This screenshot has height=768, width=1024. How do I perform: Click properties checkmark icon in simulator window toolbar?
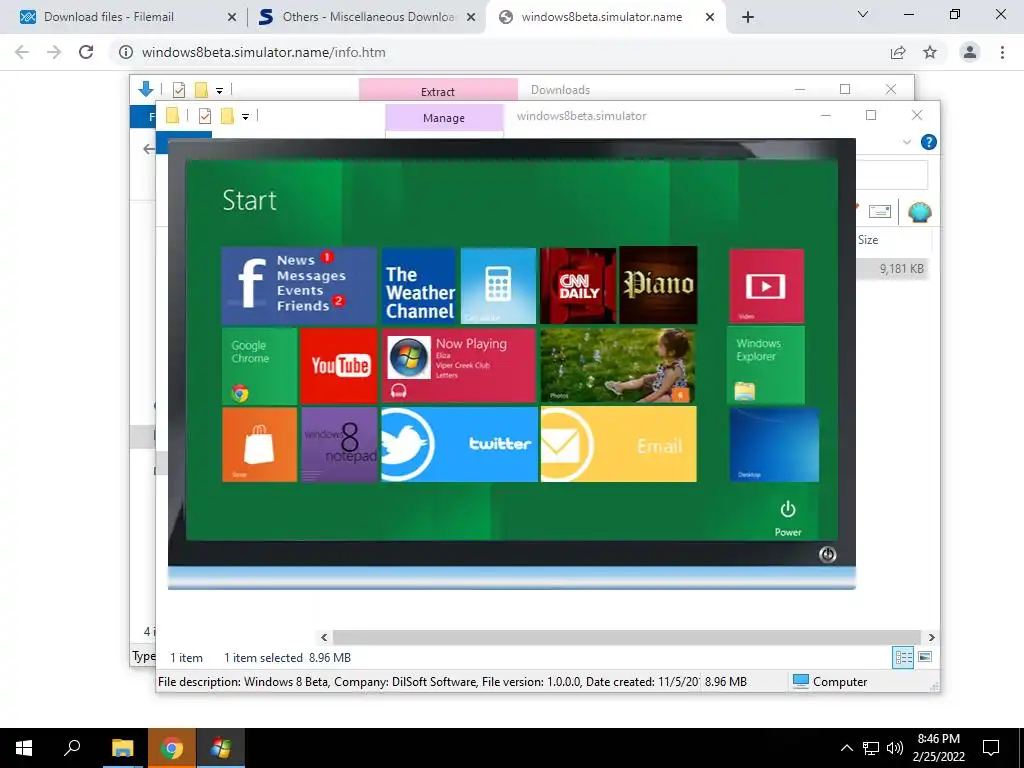[204, 116]
